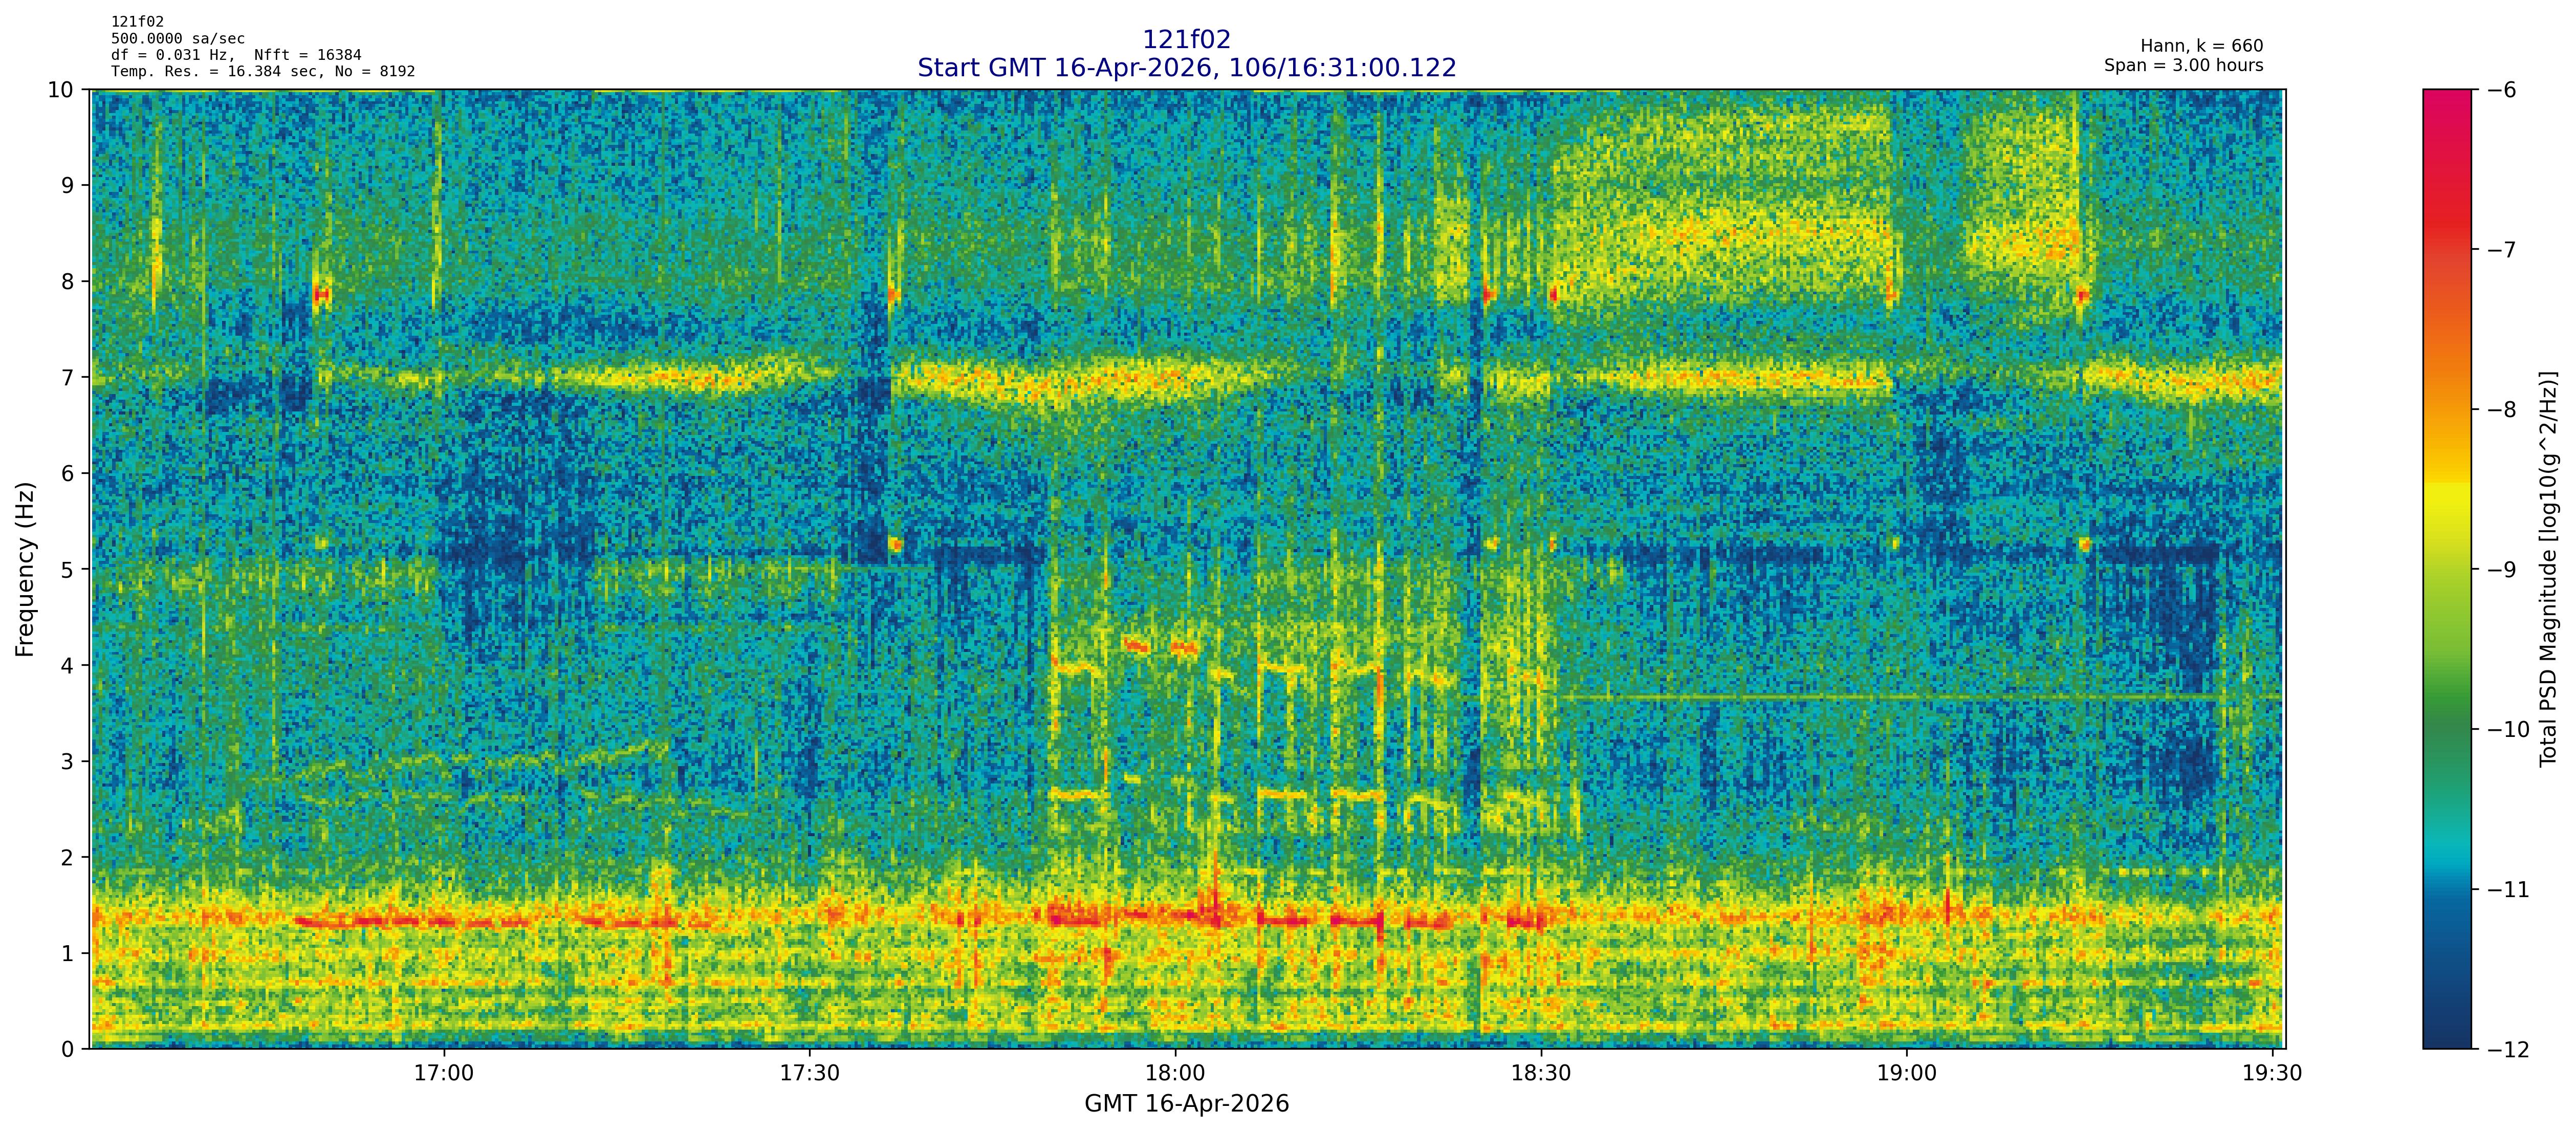The height and width of the screenshot is (1132, 2576).
Task: Click the frequency tick label 7
Action: coord(68,378)
